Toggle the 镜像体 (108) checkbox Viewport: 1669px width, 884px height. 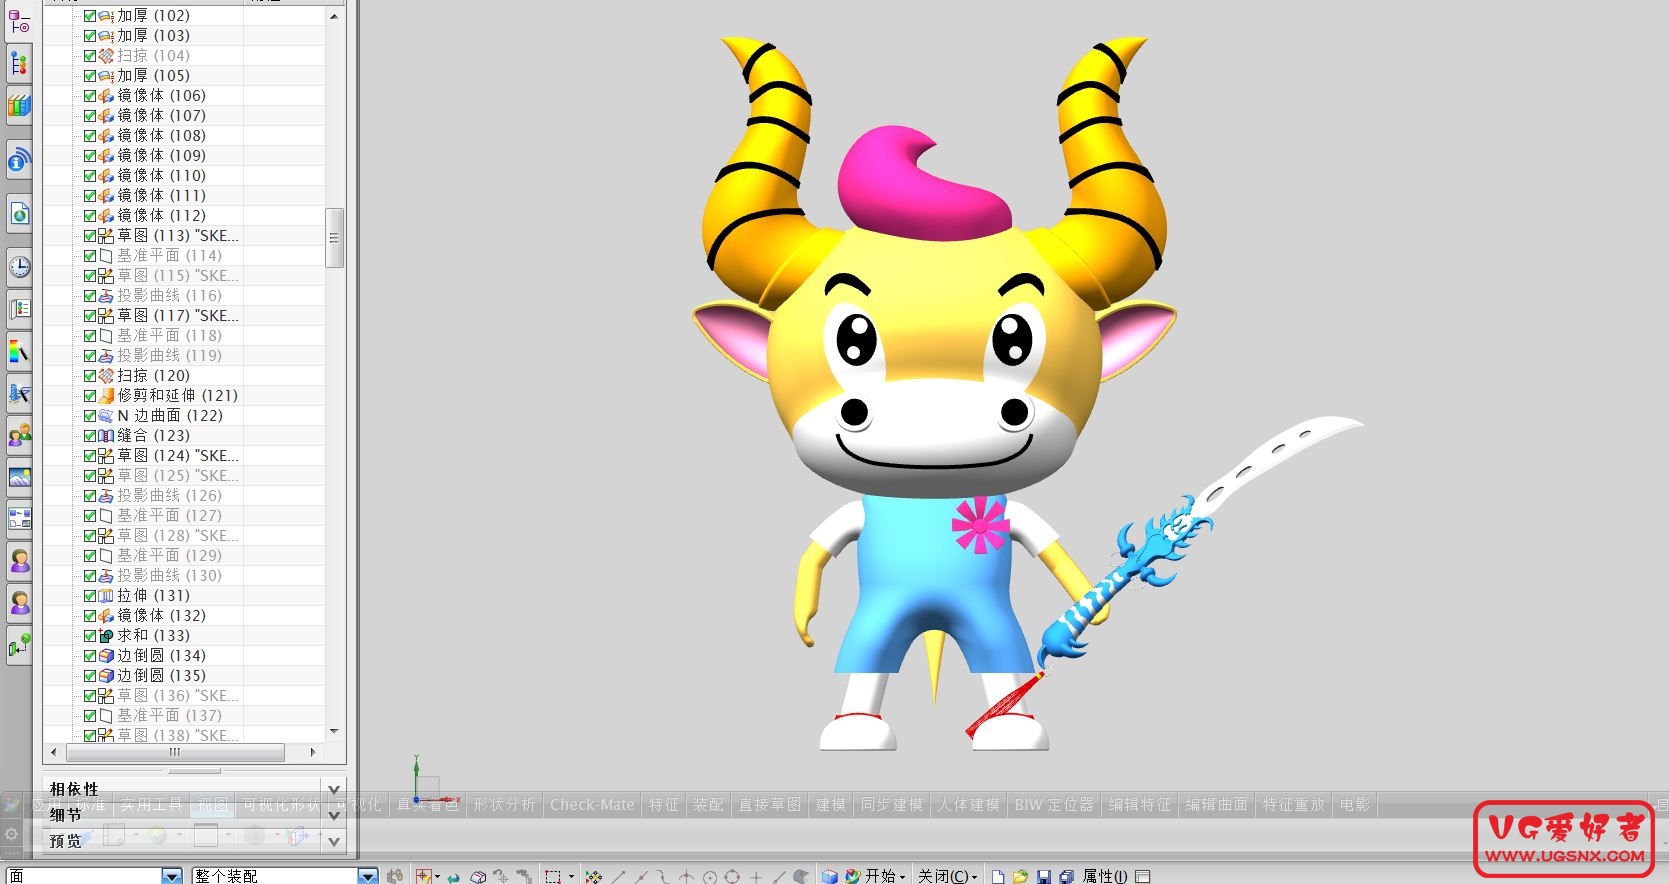[x=90, y=136]
